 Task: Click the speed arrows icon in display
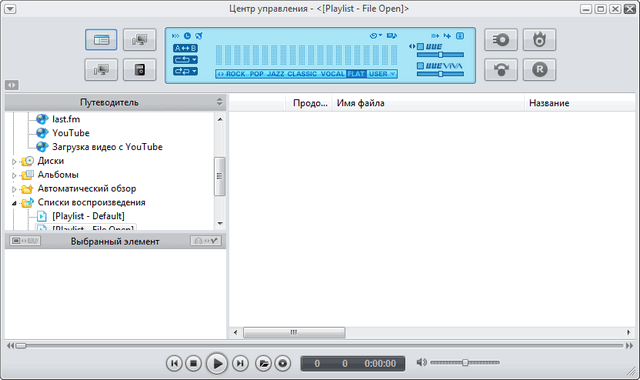pyautogui.click(x=176, y=36)
